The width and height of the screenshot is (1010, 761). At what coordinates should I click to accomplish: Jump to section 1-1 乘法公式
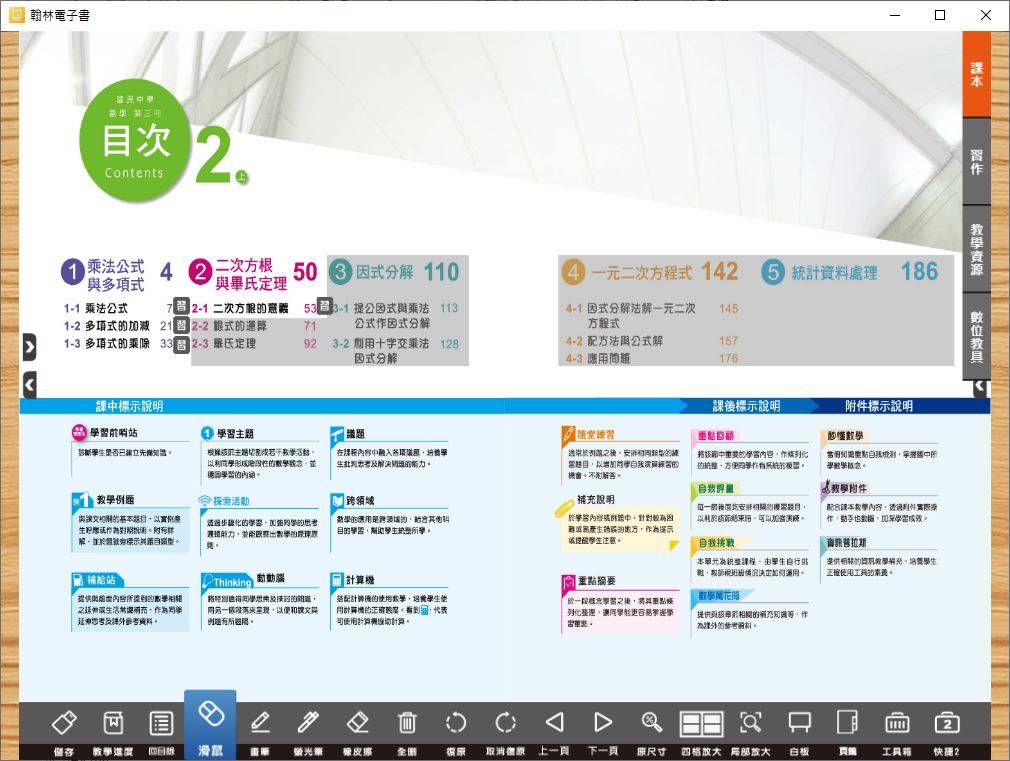[118, 308]
